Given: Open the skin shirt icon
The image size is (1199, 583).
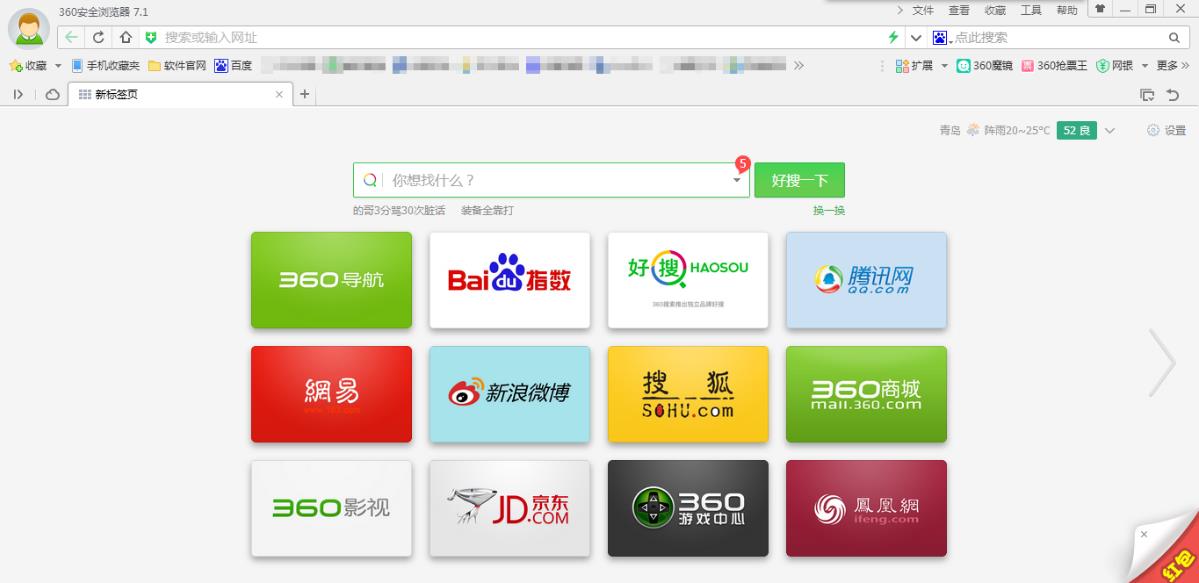Looking at the screenshot, I should [1100, 9].
